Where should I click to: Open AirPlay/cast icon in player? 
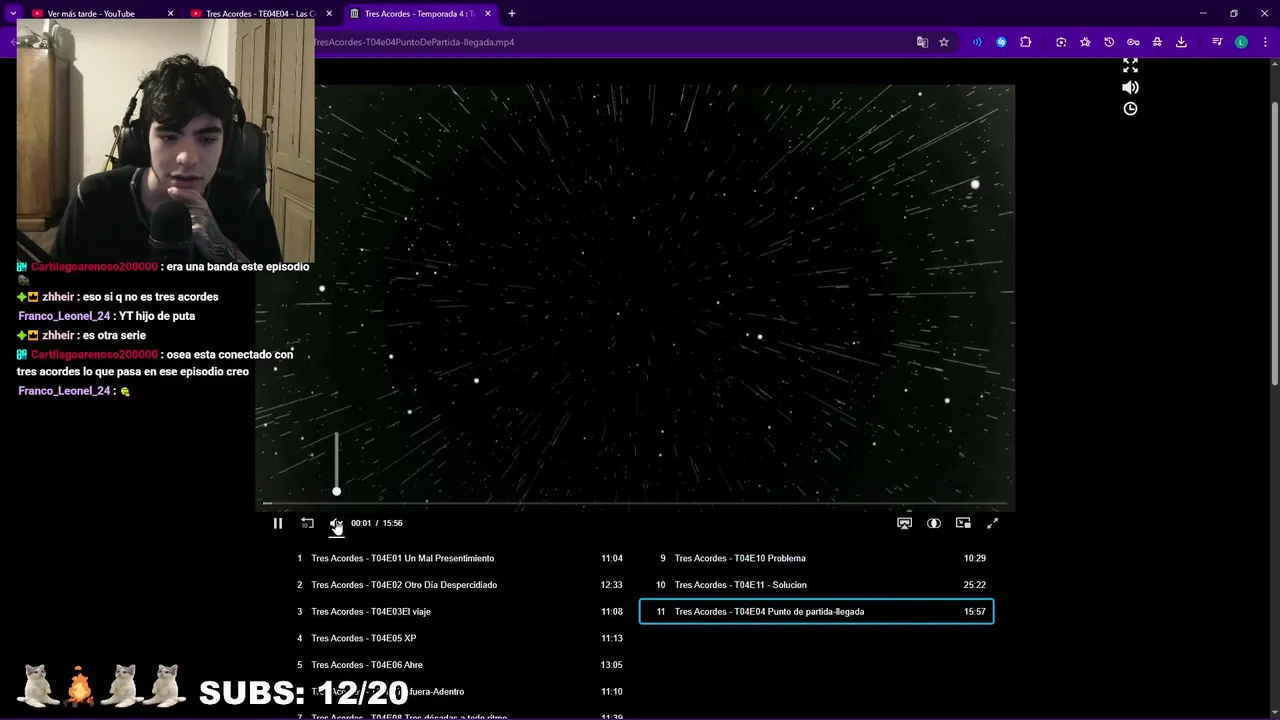904,523
